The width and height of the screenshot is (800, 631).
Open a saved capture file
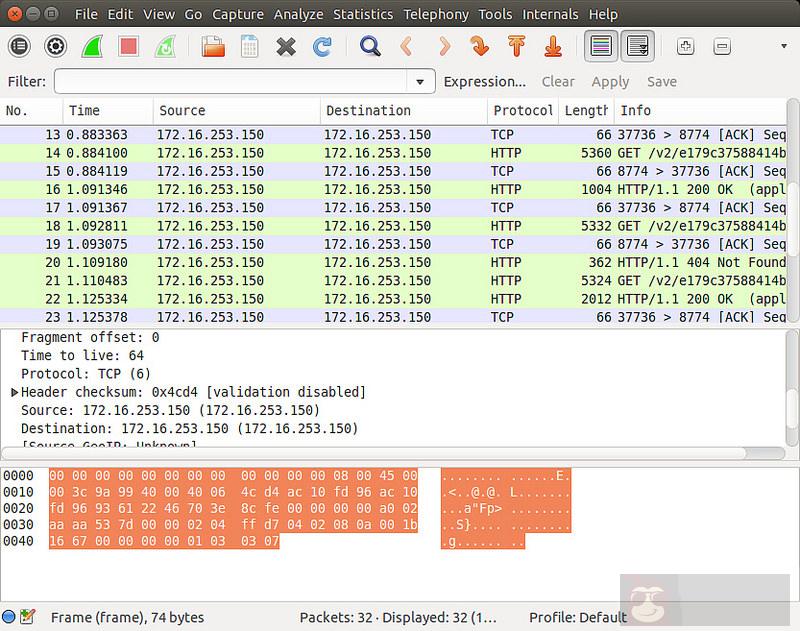[x=212, y=46]
